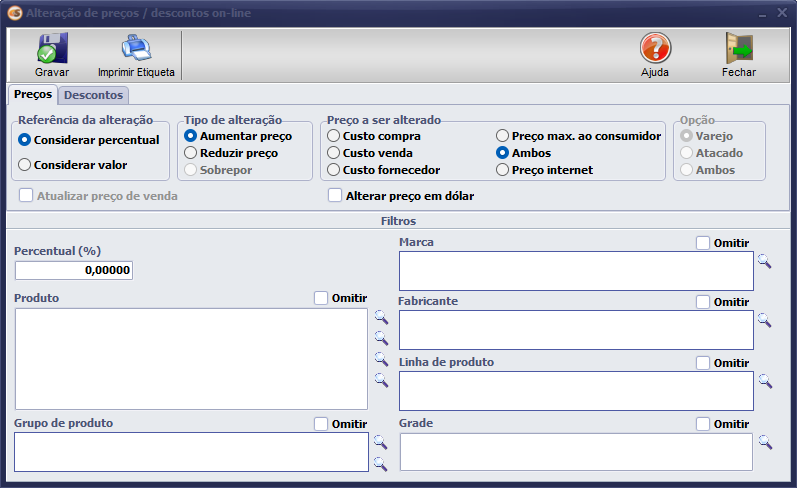Click the Fechar exit door icon

pyautogui.click(x=738, y=48)
